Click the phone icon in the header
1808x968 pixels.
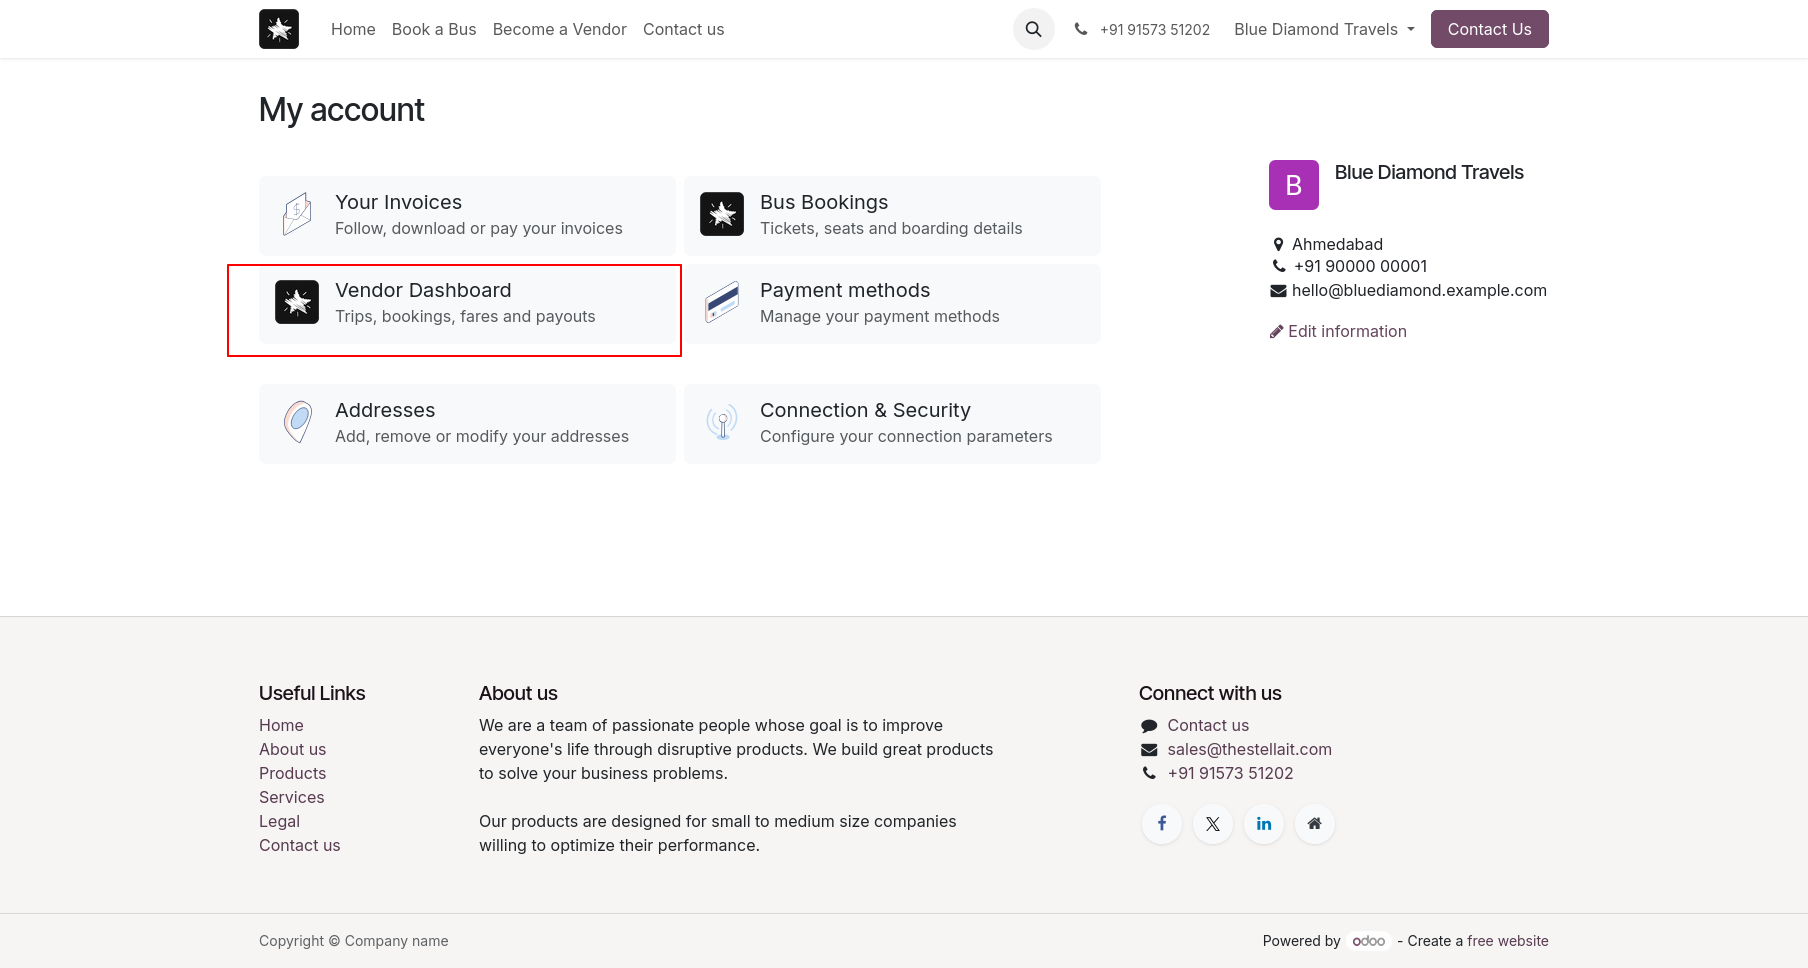click(x=1081, y=29)
